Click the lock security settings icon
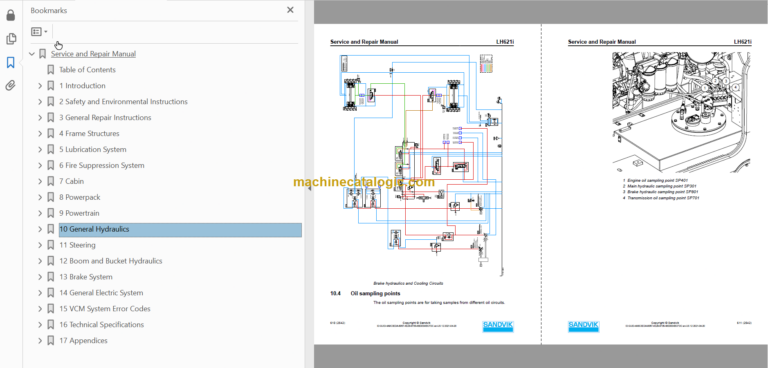 coord(11,15)
